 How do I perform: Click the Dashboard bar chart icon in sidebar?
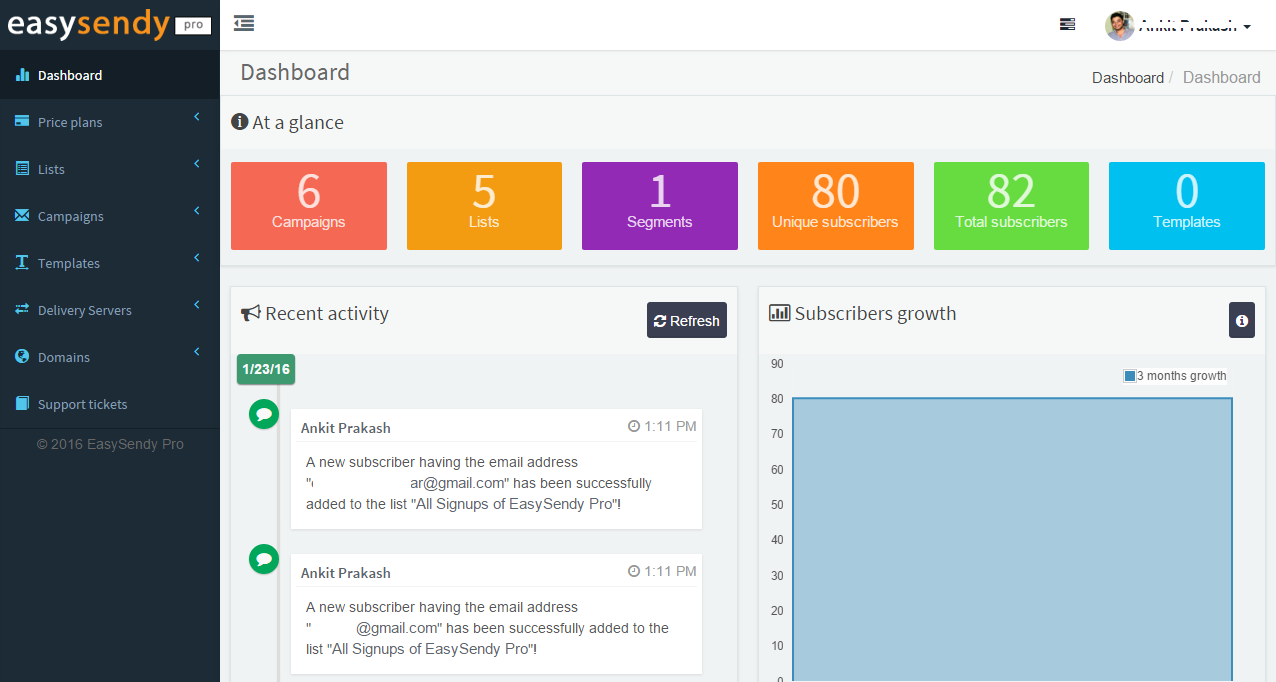click(22, 75)
